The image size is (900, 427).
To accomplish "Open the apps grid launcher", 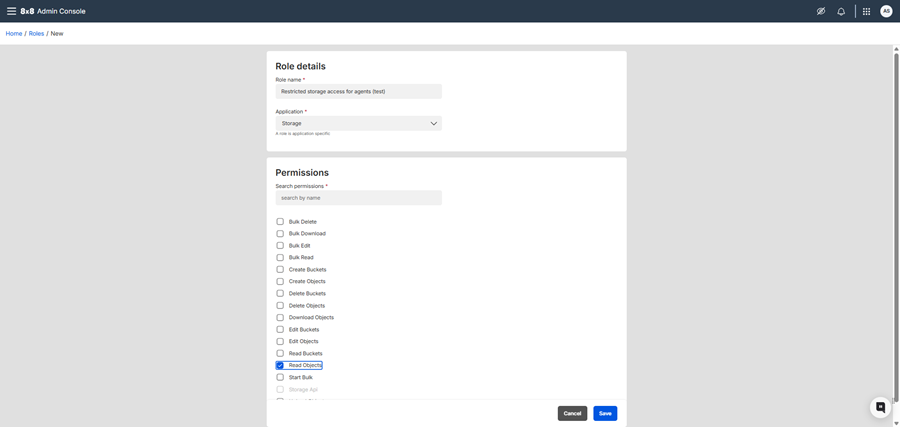I will pos(866,11).
